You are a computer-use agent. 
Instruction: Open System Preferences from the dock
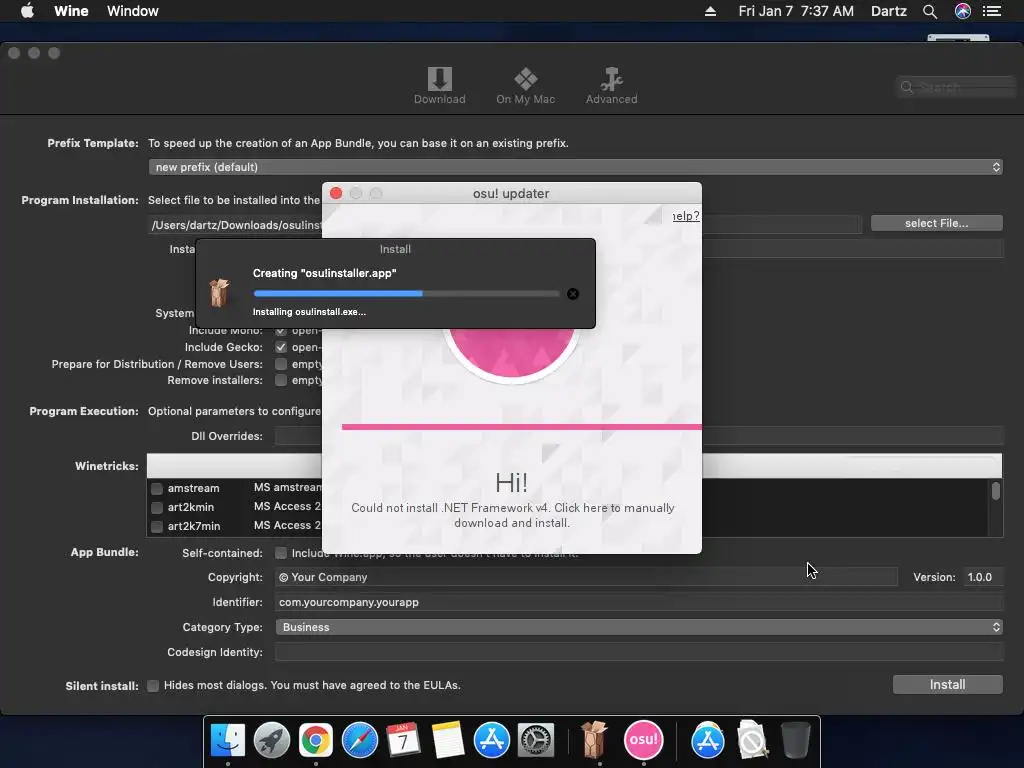click(536, 741)
